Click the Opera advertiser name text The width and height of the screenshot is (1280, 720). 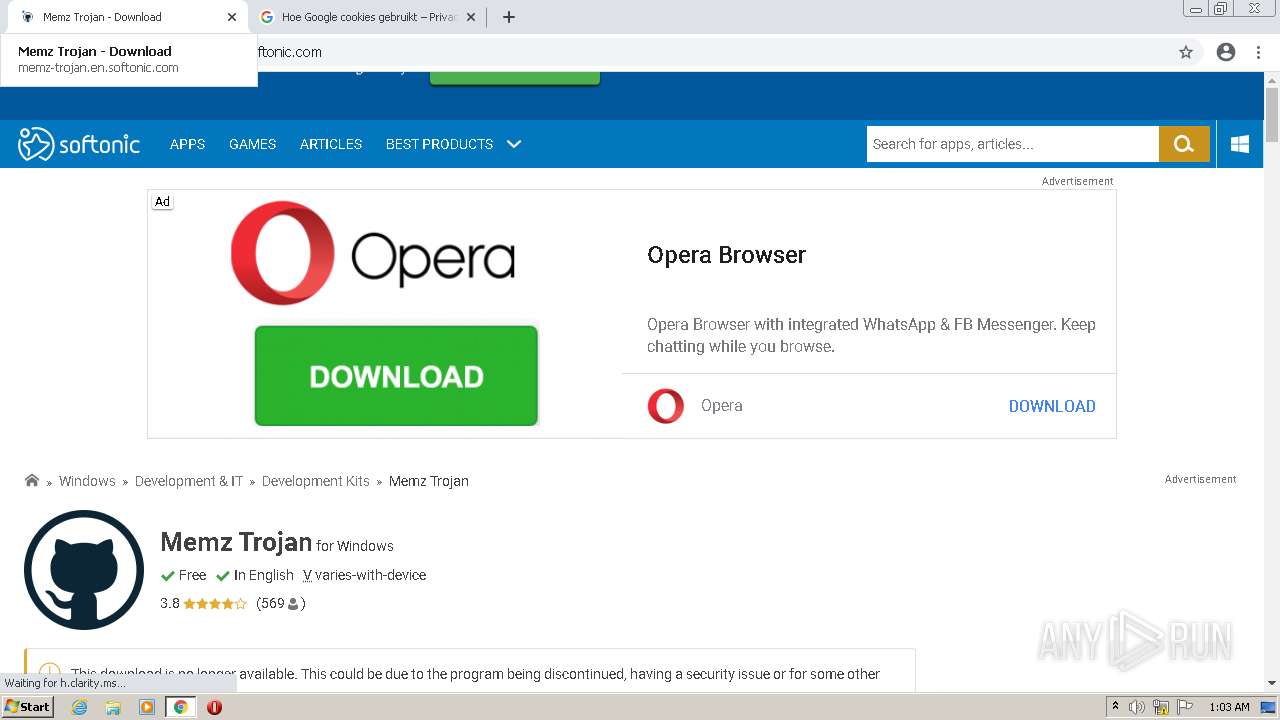click(722, 406)
